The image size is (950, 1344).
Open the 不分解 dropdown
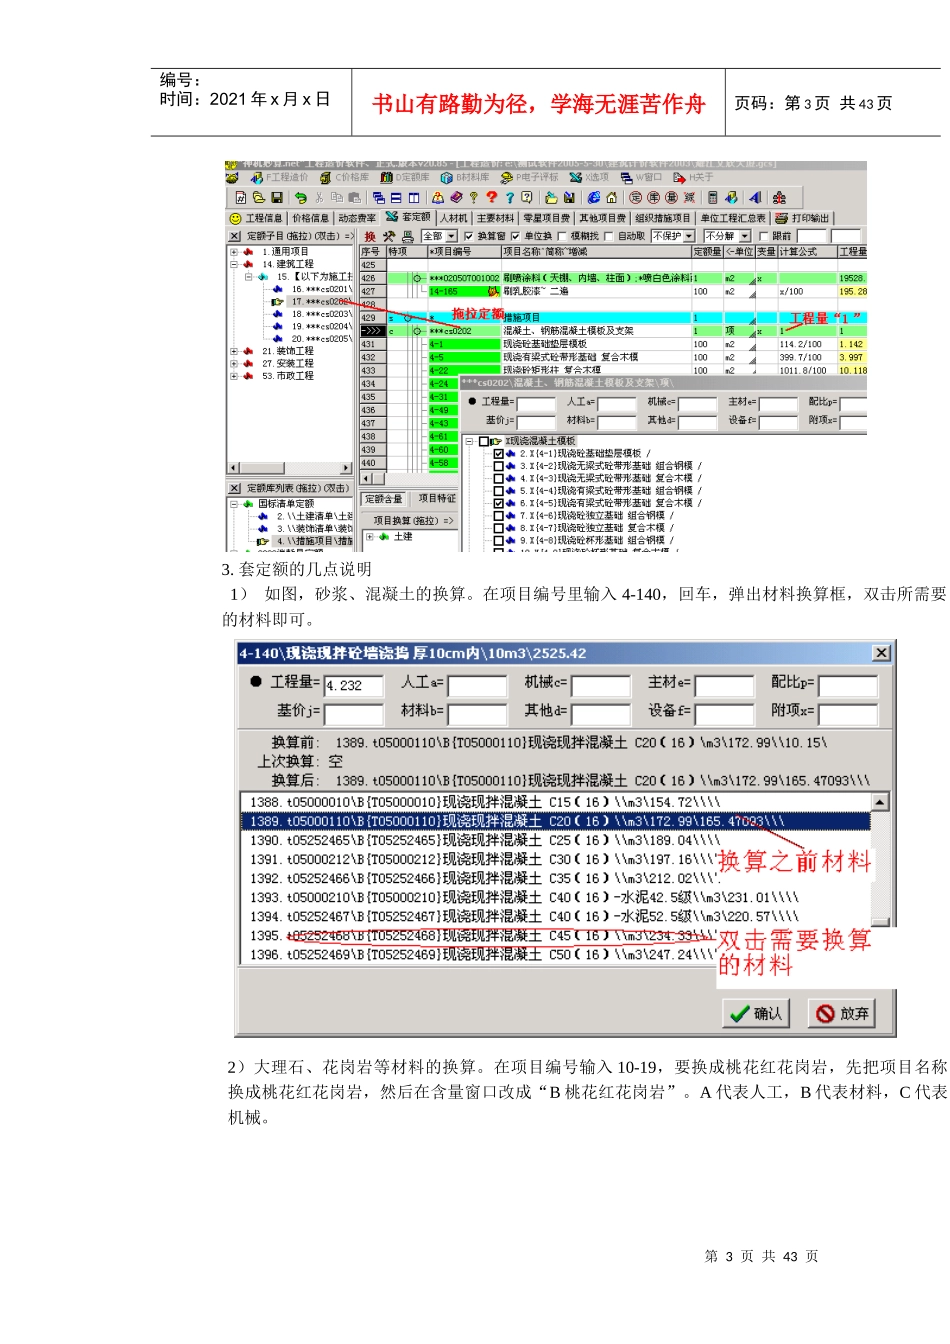click(745, 236)
